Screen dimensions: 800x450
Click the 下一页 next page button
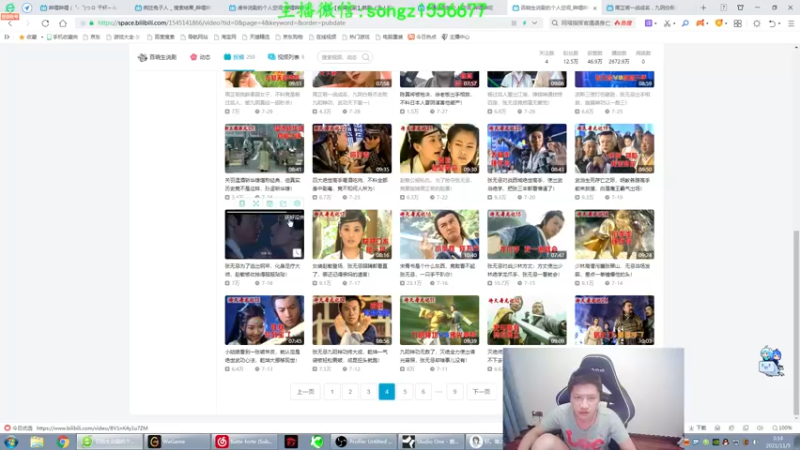[x=481, y=392]
